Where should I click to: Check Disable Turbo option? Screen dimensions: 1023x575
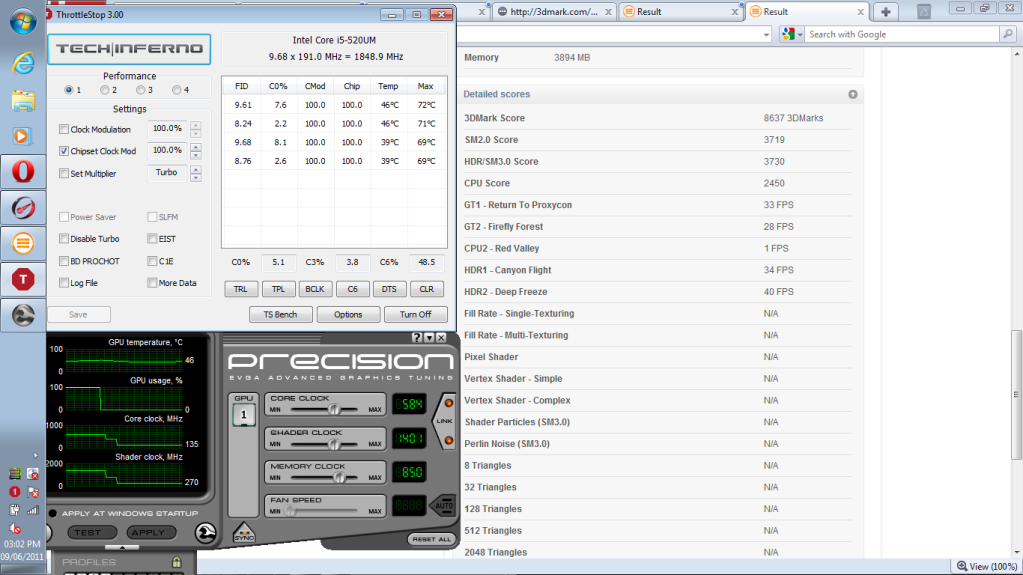(64, 238)
